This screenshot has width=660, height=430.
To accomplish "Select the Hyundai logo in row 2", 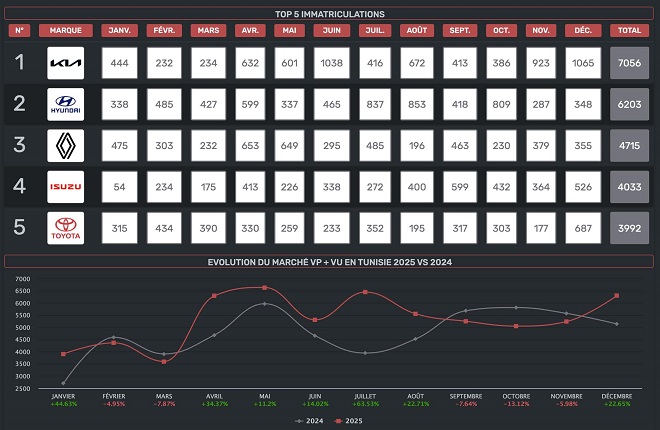I will click(66, 103).
